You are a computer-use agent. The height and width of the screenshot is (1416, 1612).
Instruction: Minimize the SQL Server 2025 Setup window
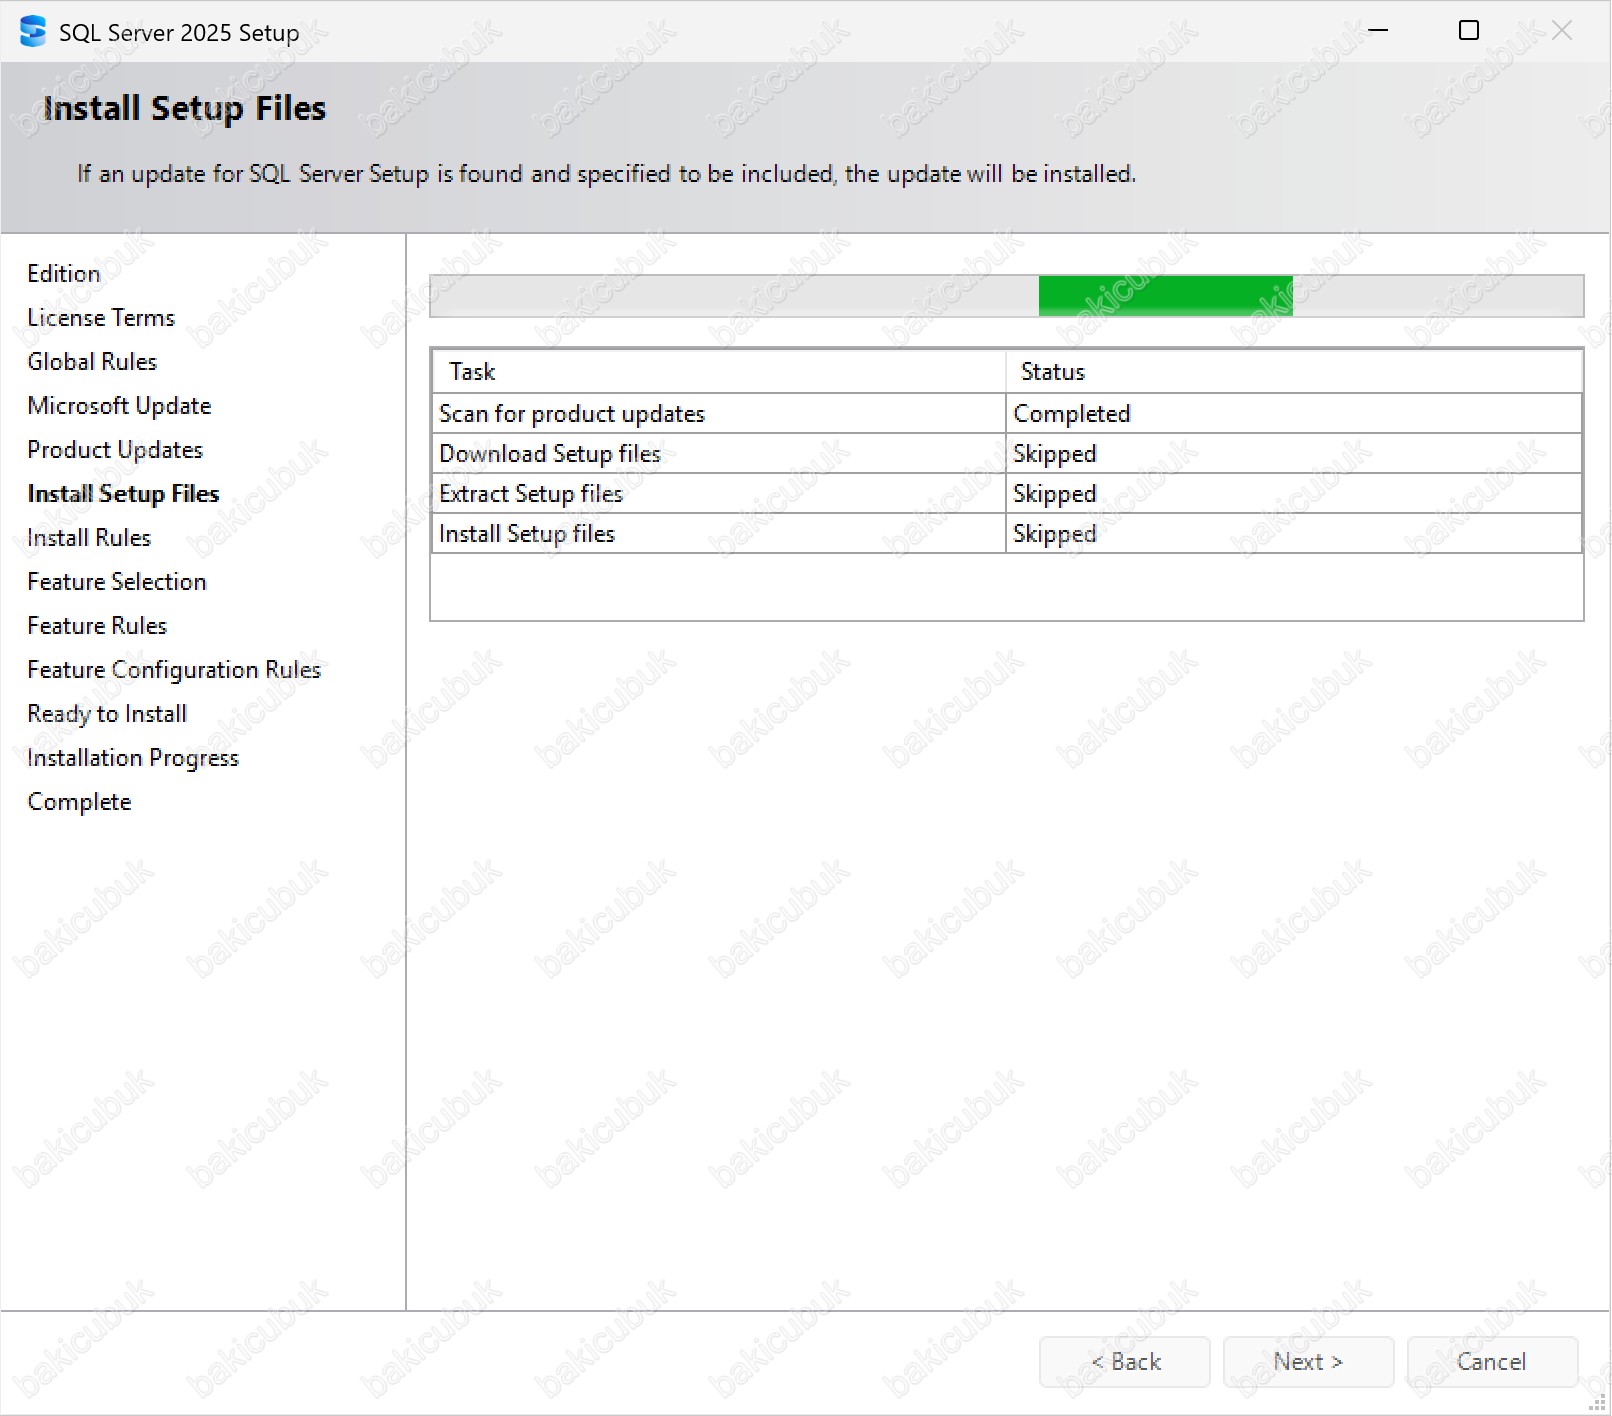point(1378,31)
